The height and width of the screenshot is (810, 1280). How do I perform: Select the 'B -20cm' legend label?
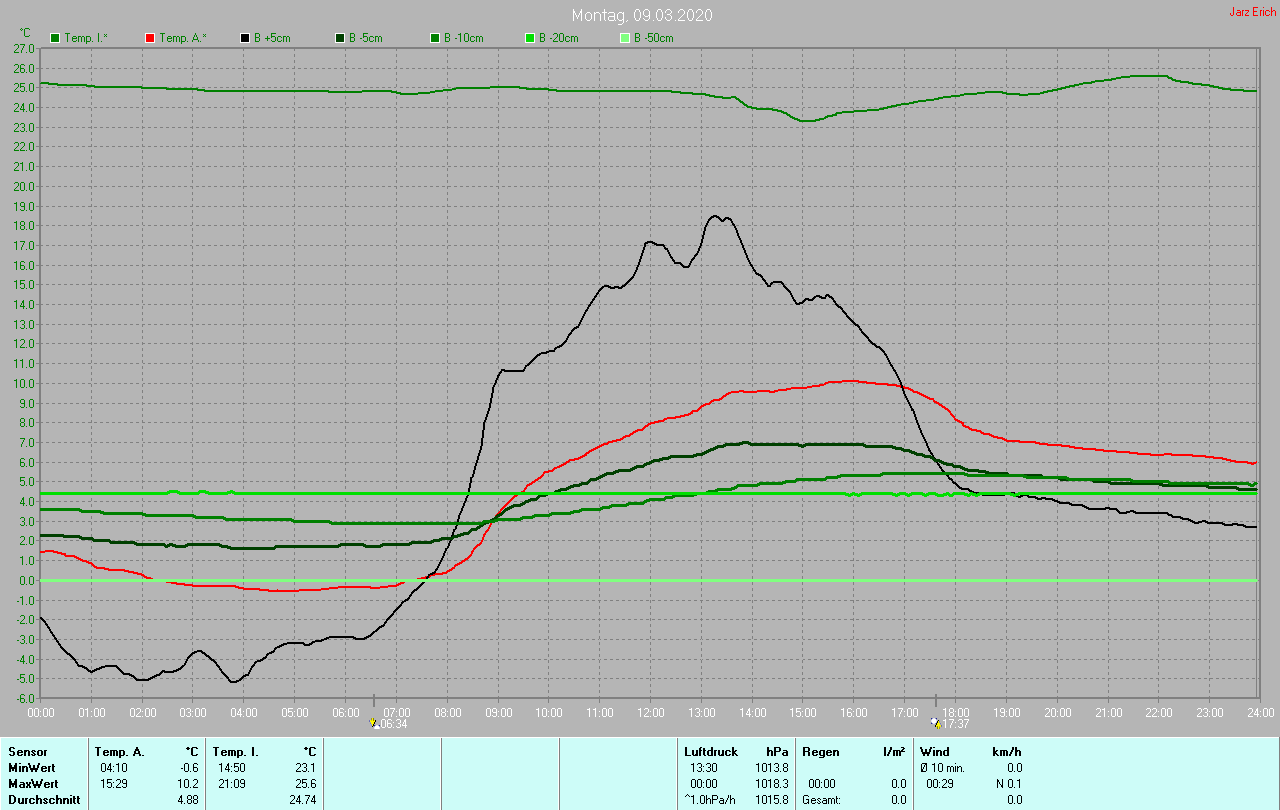click(x=559, y=38)
